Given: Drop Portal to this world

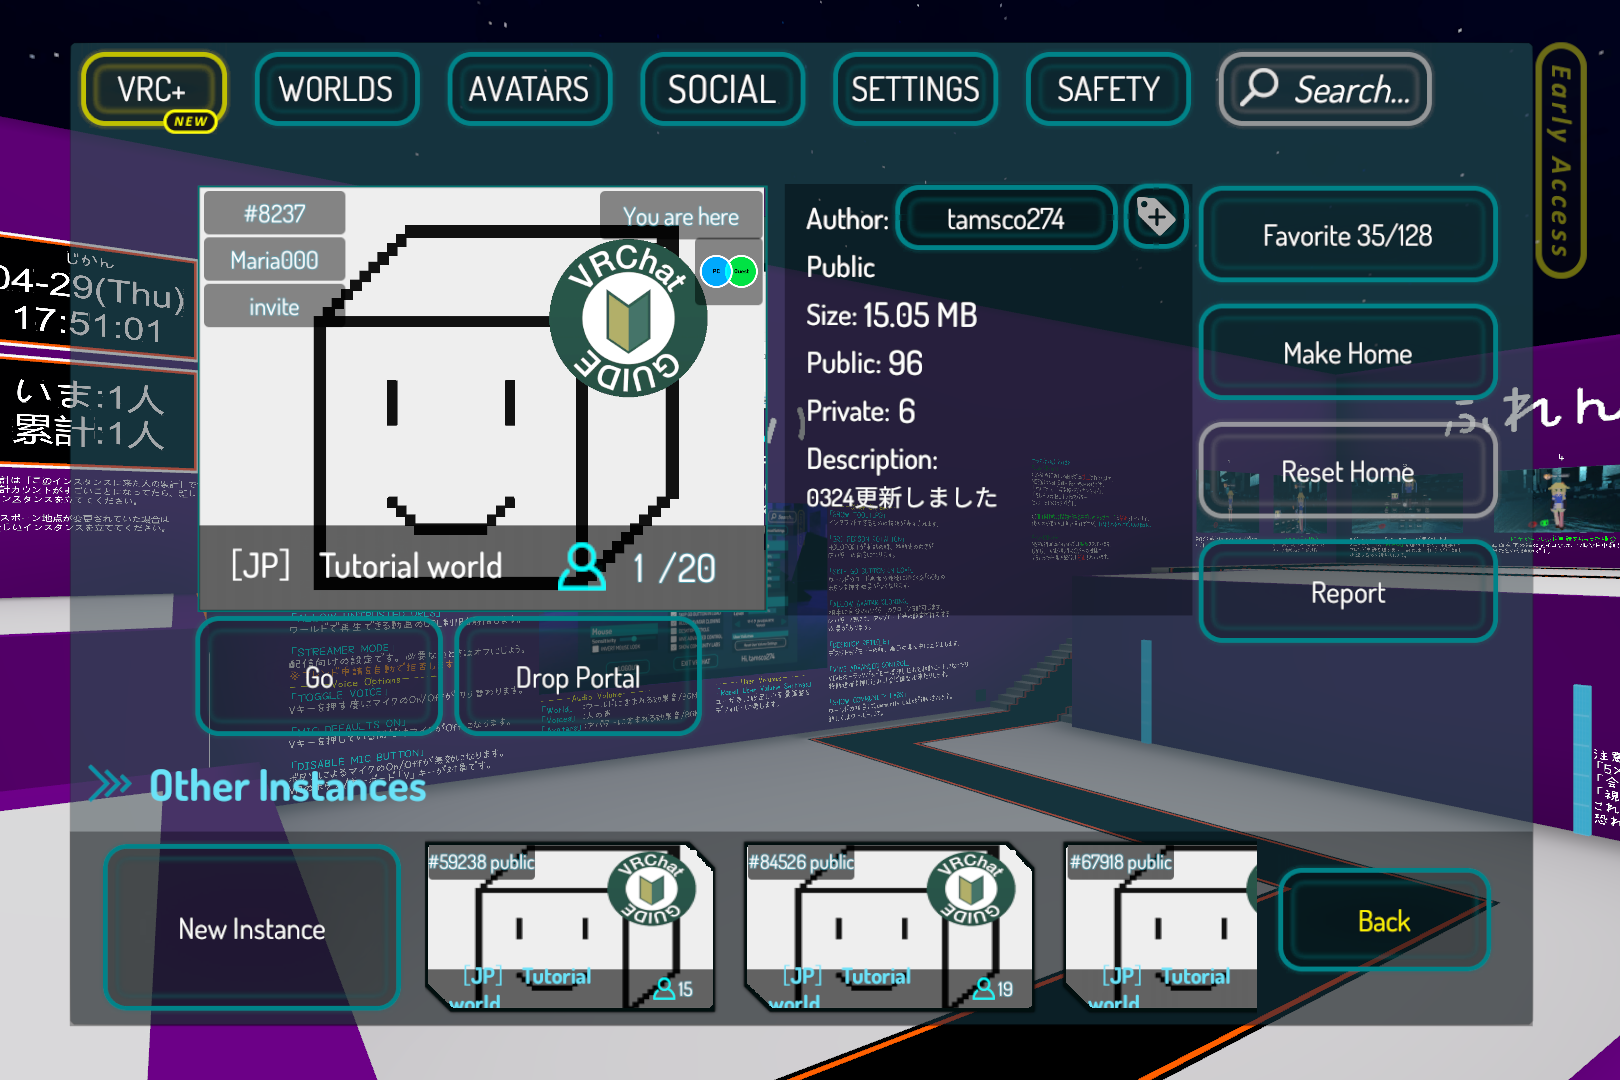Looking at the screenshot, I should (x=577, y=678).
